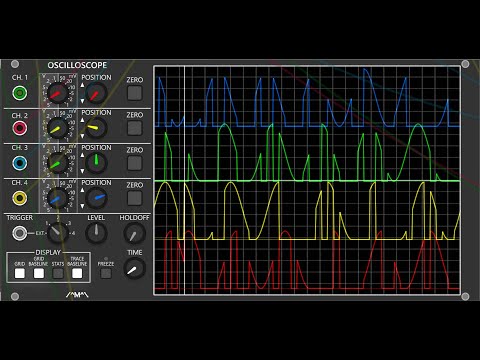Click CH. 2 position up arrow
480x360 pixels.
(x=82, y=120)
